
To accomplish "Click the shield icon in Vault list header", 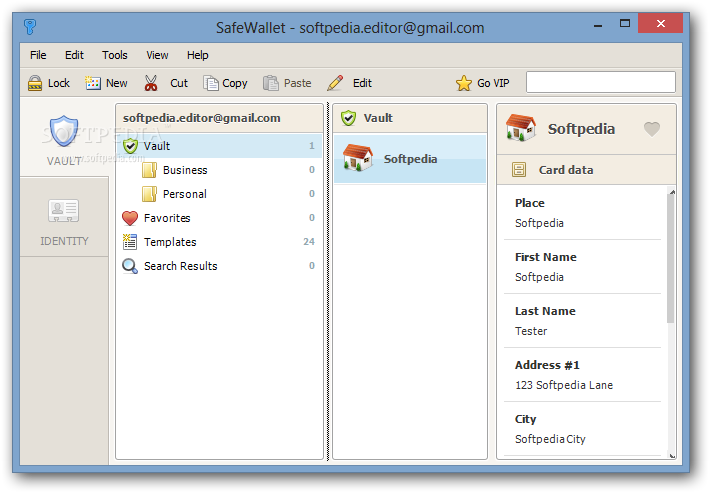I will (x=348, y=118).
